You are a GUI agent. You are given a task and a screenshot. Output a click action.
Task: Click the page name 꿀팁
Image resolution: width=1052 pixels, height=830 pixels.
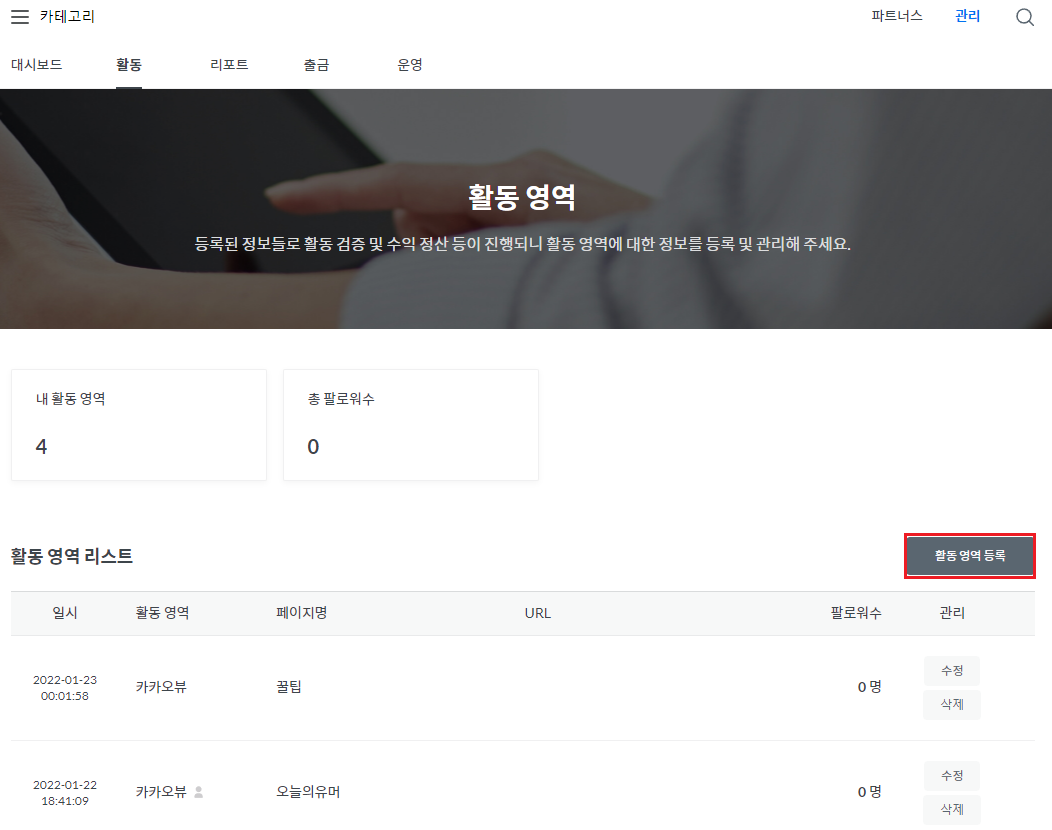tap(288, 687)
